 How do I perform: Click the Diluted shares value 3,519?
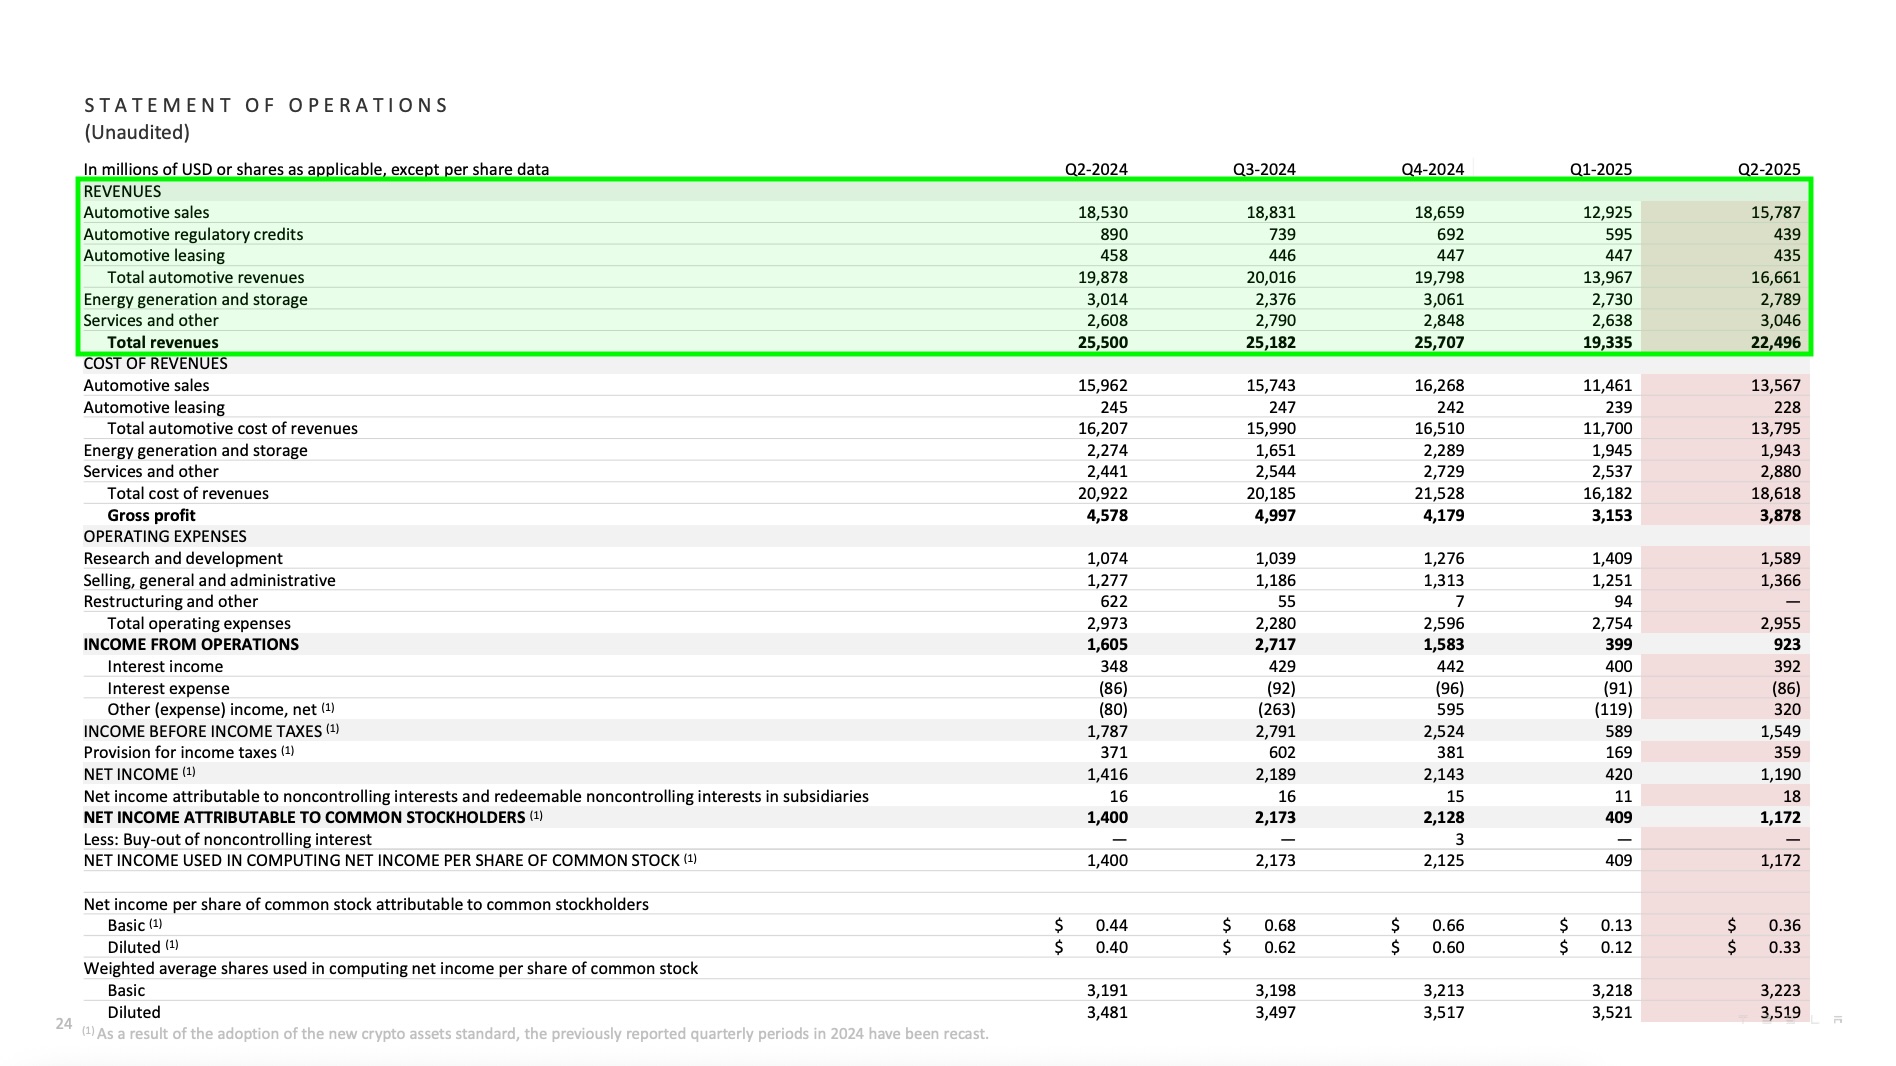coord(1780,1011)
